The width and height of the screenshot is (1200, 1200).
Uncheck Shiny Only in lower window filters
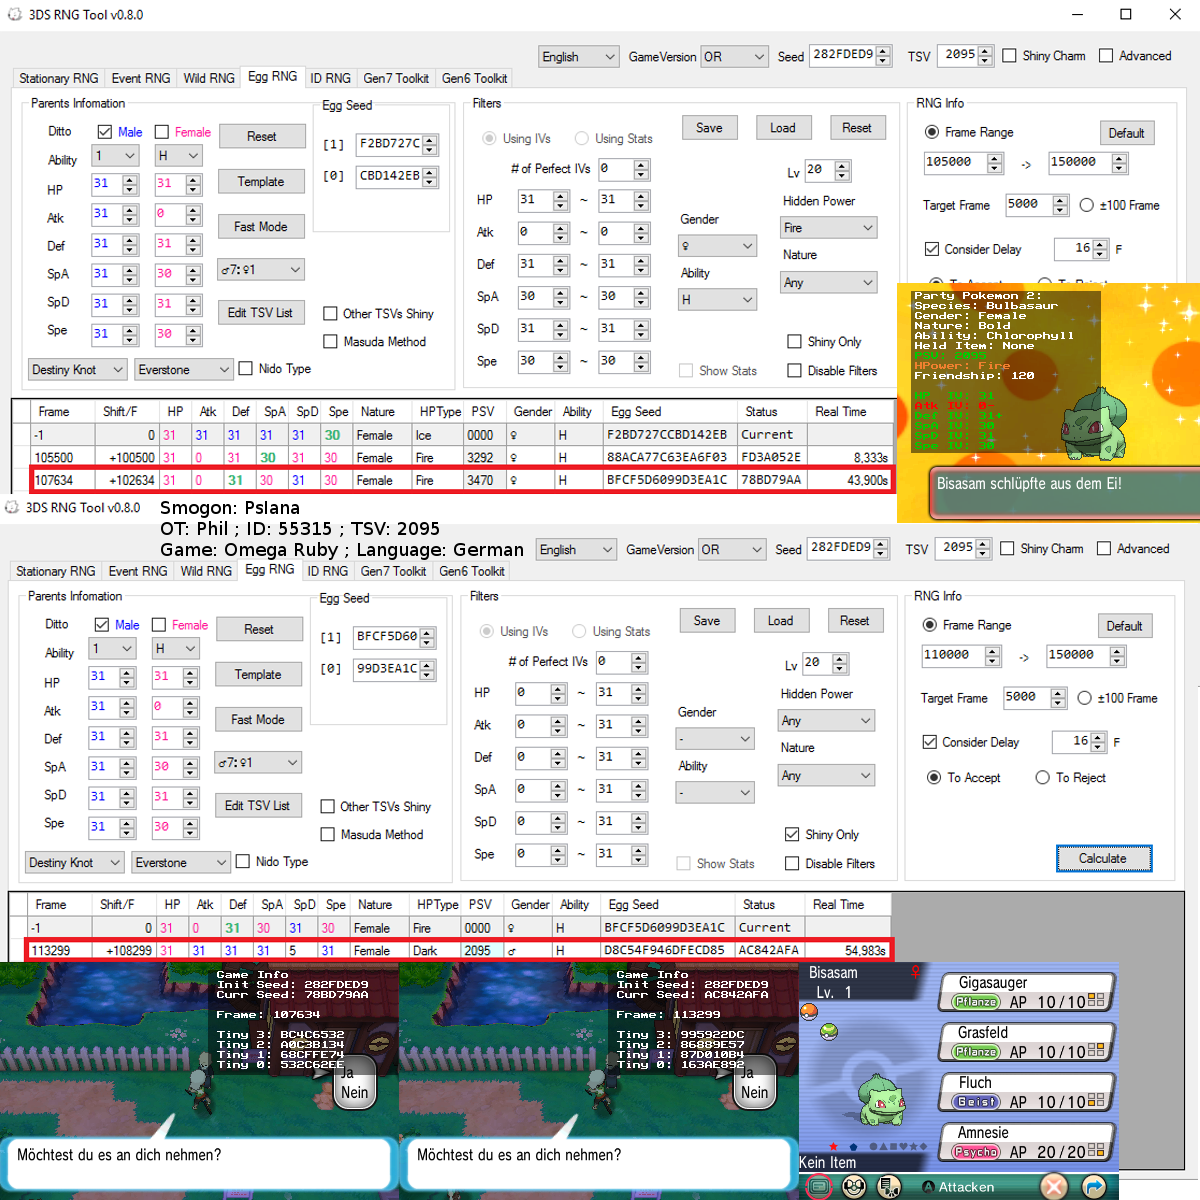pos(792,835)
